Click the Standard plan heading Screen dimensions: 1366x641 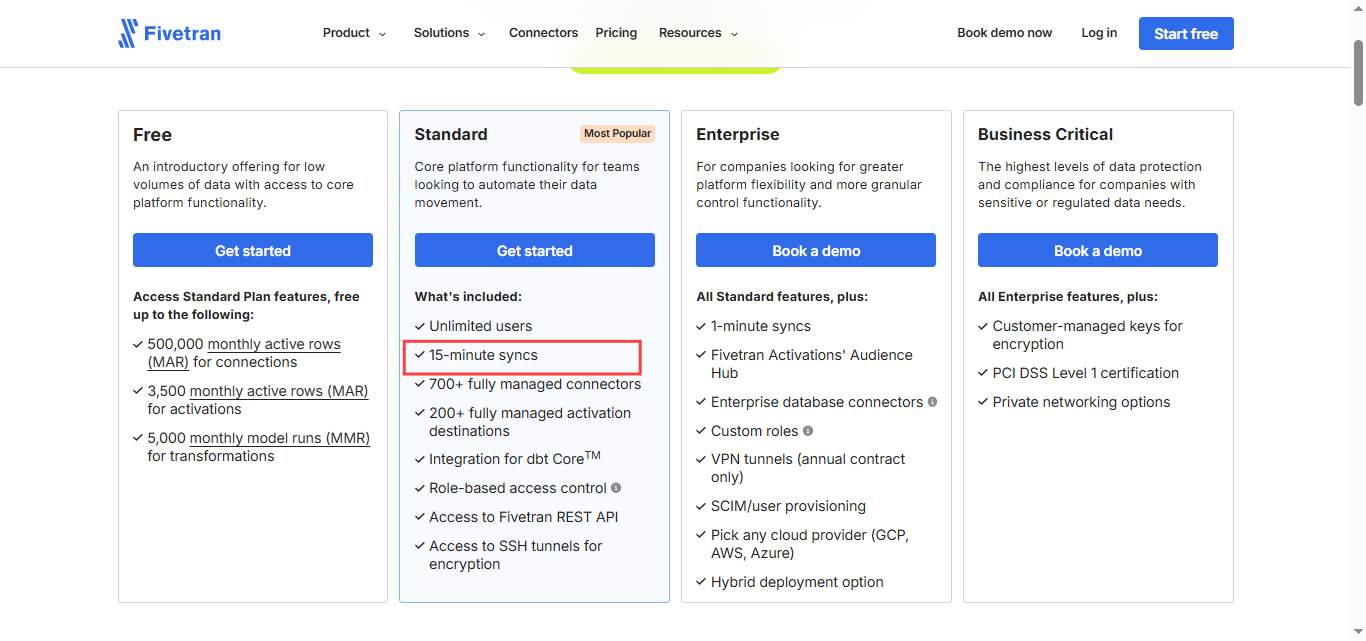tap(451, 134)
